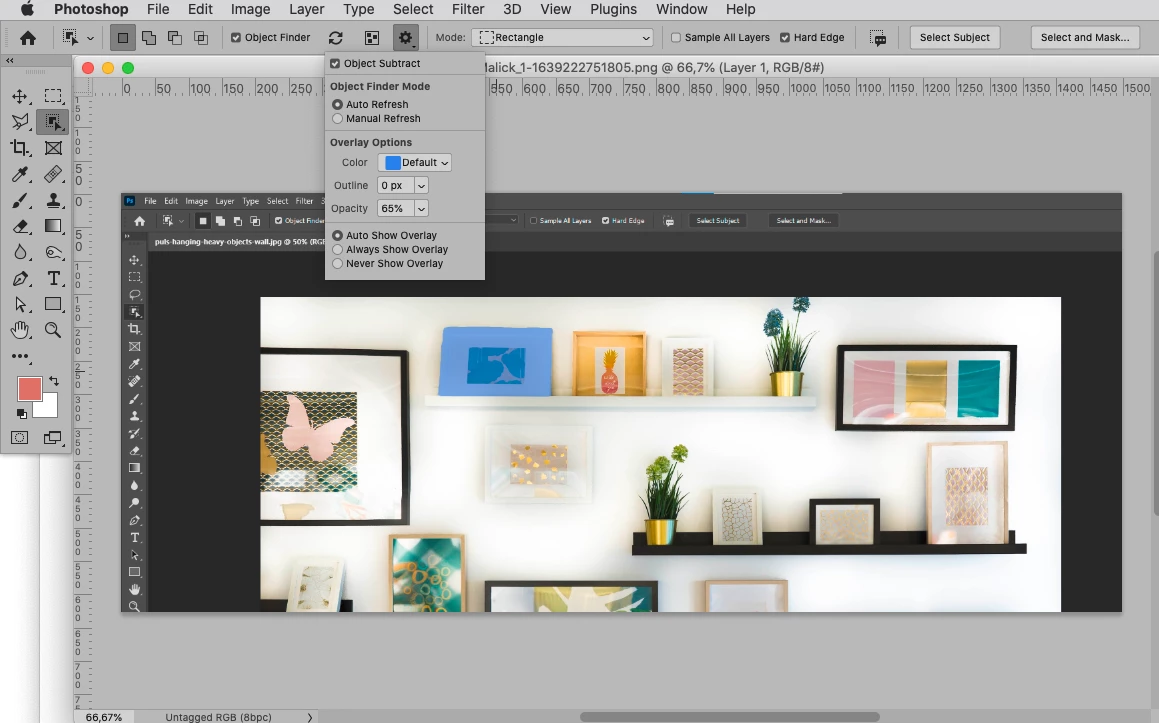Screen dimensions: 1159x723
Task: Open the Select menu
Action: 413,10
